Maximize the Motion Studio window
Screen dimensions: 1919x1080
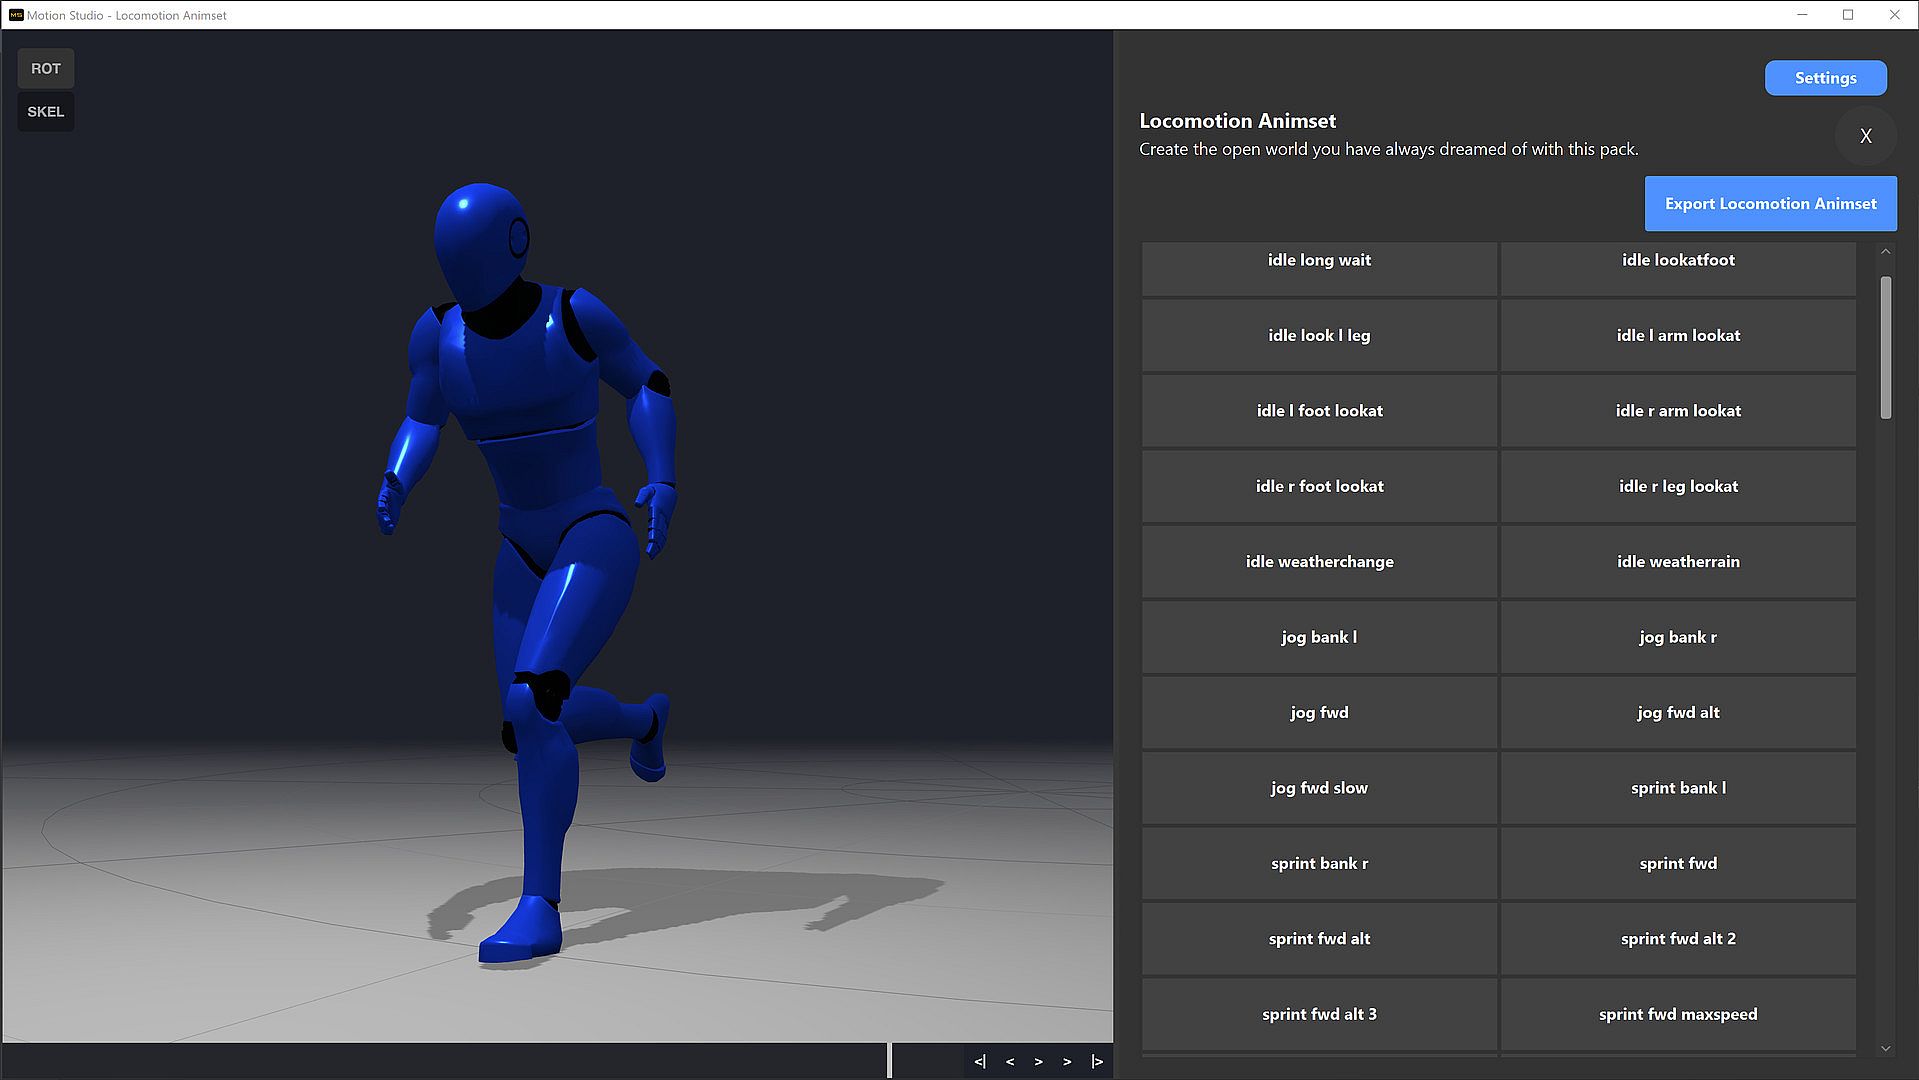(x=1847, y=15)
